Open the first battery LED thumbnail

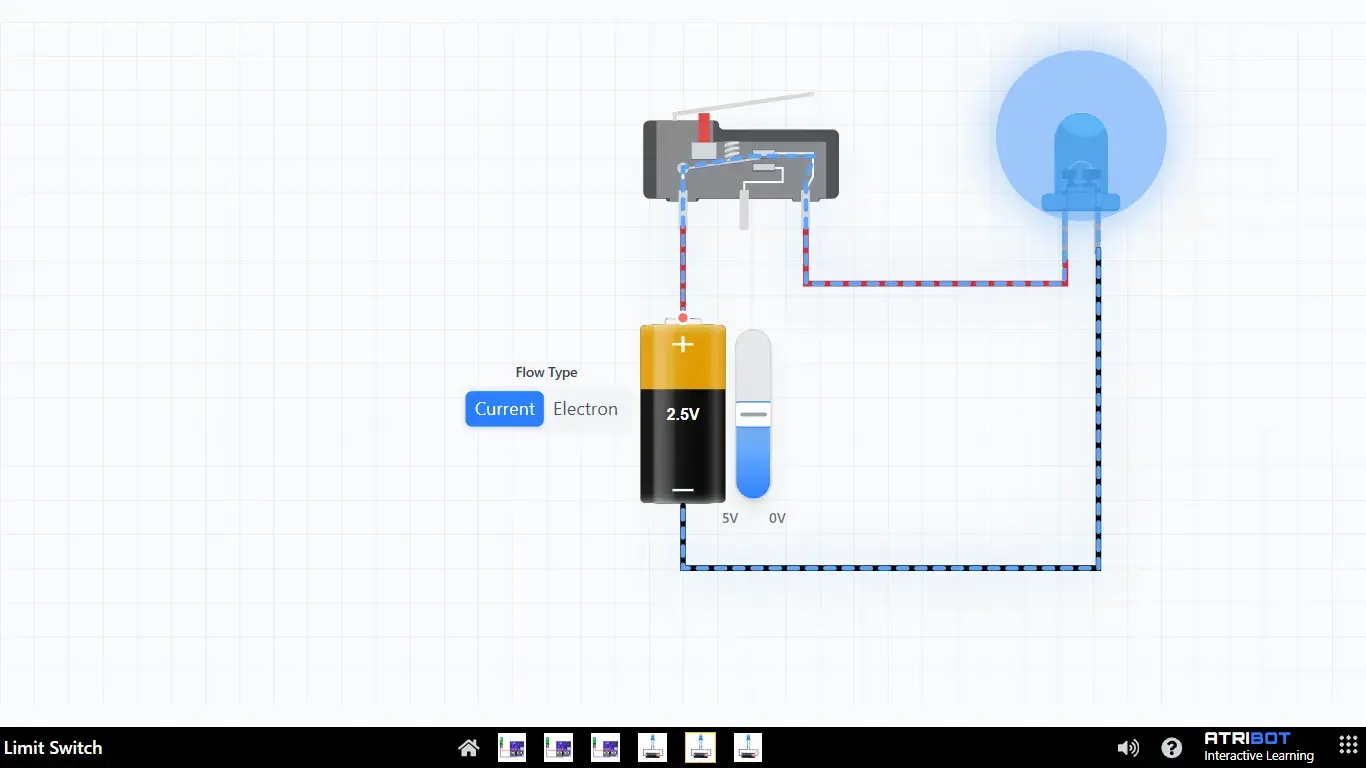pos(652,747)
